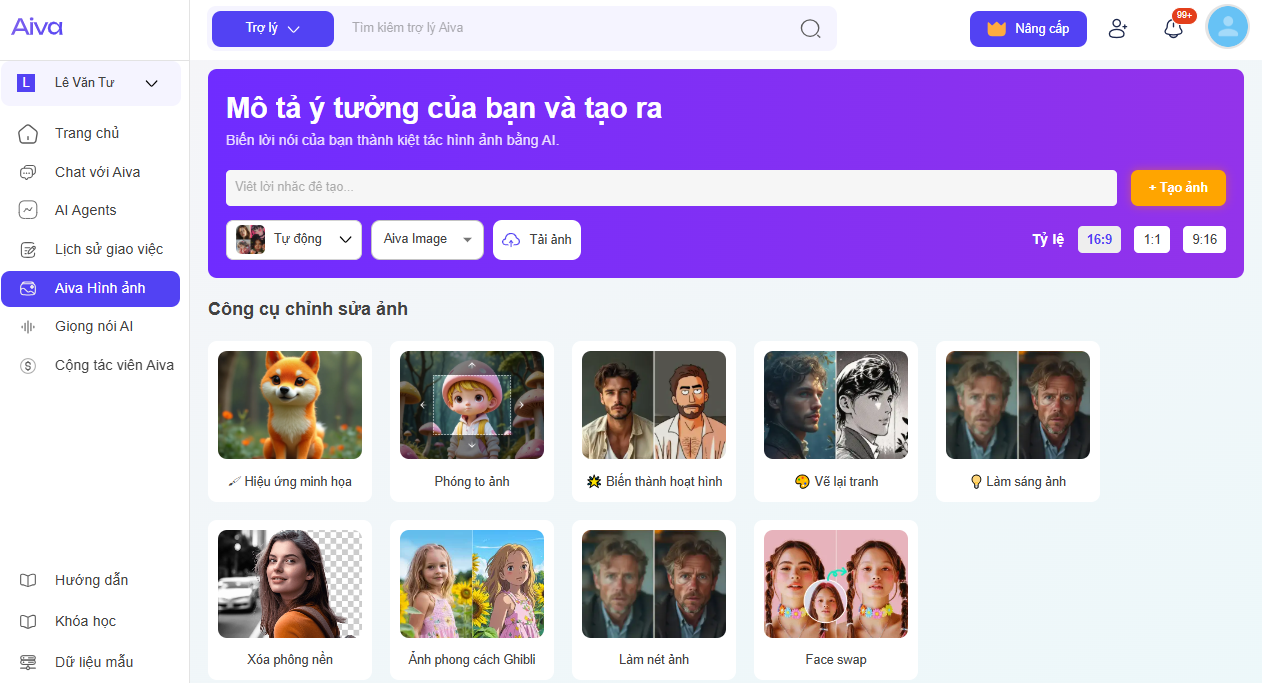Open Trang chủ home page
Image resolution: width=1262 pixels, height=683 pixels.
87,133
